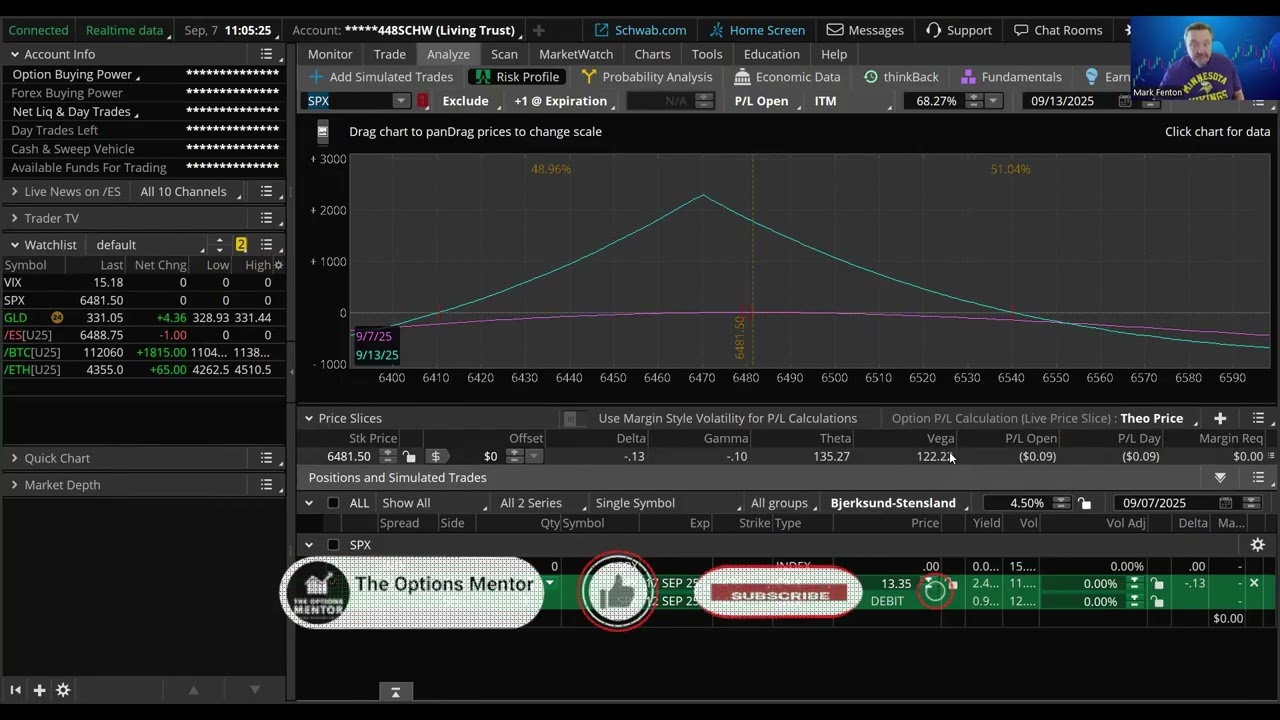1280x720 pixels.
Task: Switch to the MarketWatch tab
Action: click(x=576, y=54)
